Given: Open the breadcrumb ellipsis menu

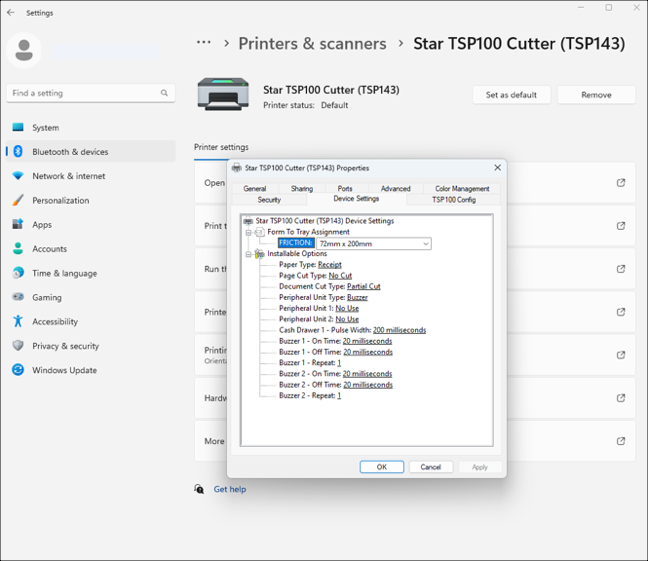Looking at the screenshot, I should coord(204,43).
